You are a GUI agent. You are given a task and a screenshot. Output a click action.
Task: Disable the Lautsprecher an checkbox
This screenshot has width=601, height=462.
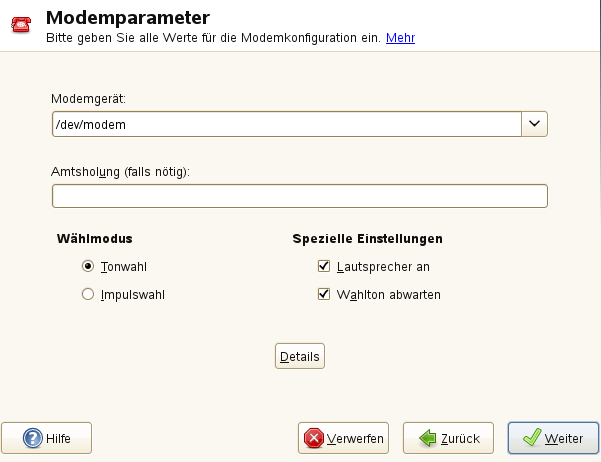click(x=323, y=267)
